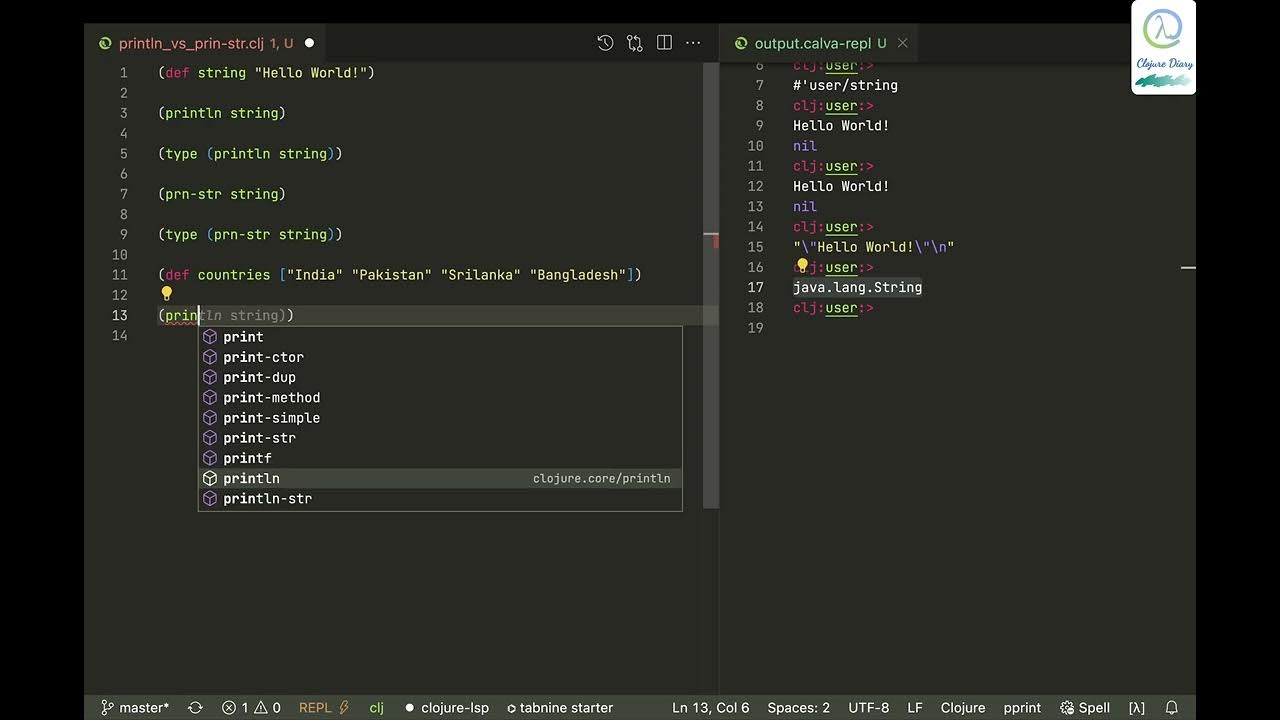Click java.lang.String in the REPL output
The width and height of the screenshot is (1280, 720).
click(858, 287)
